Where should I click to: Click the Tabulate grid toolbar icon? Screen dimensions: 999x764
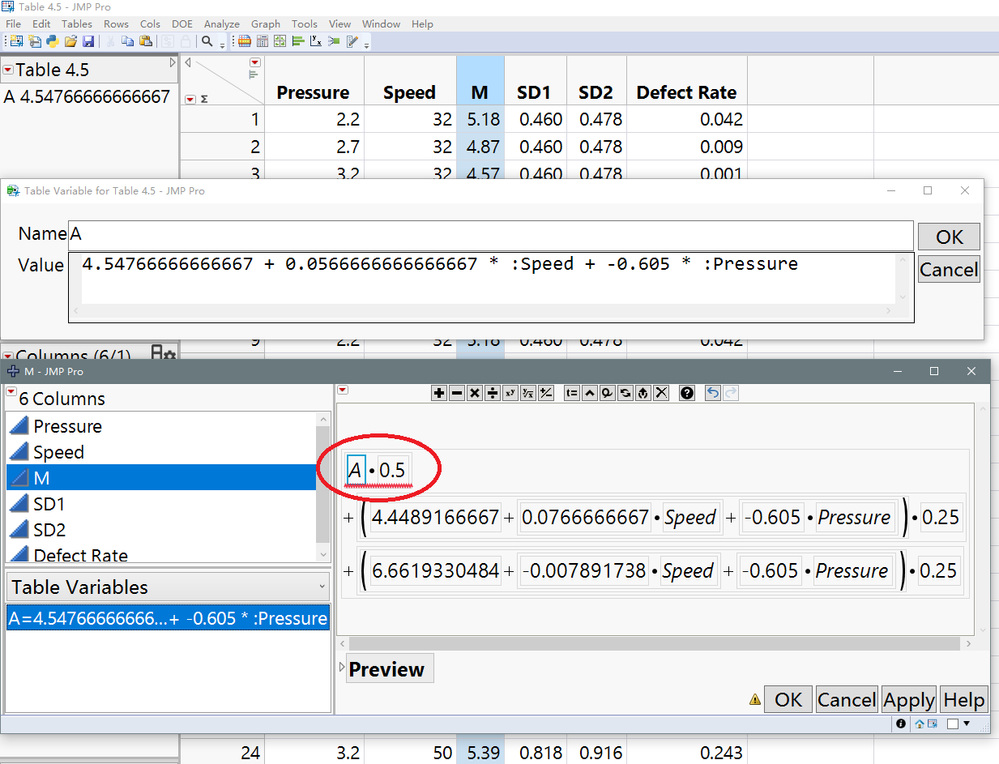(262, 41)
